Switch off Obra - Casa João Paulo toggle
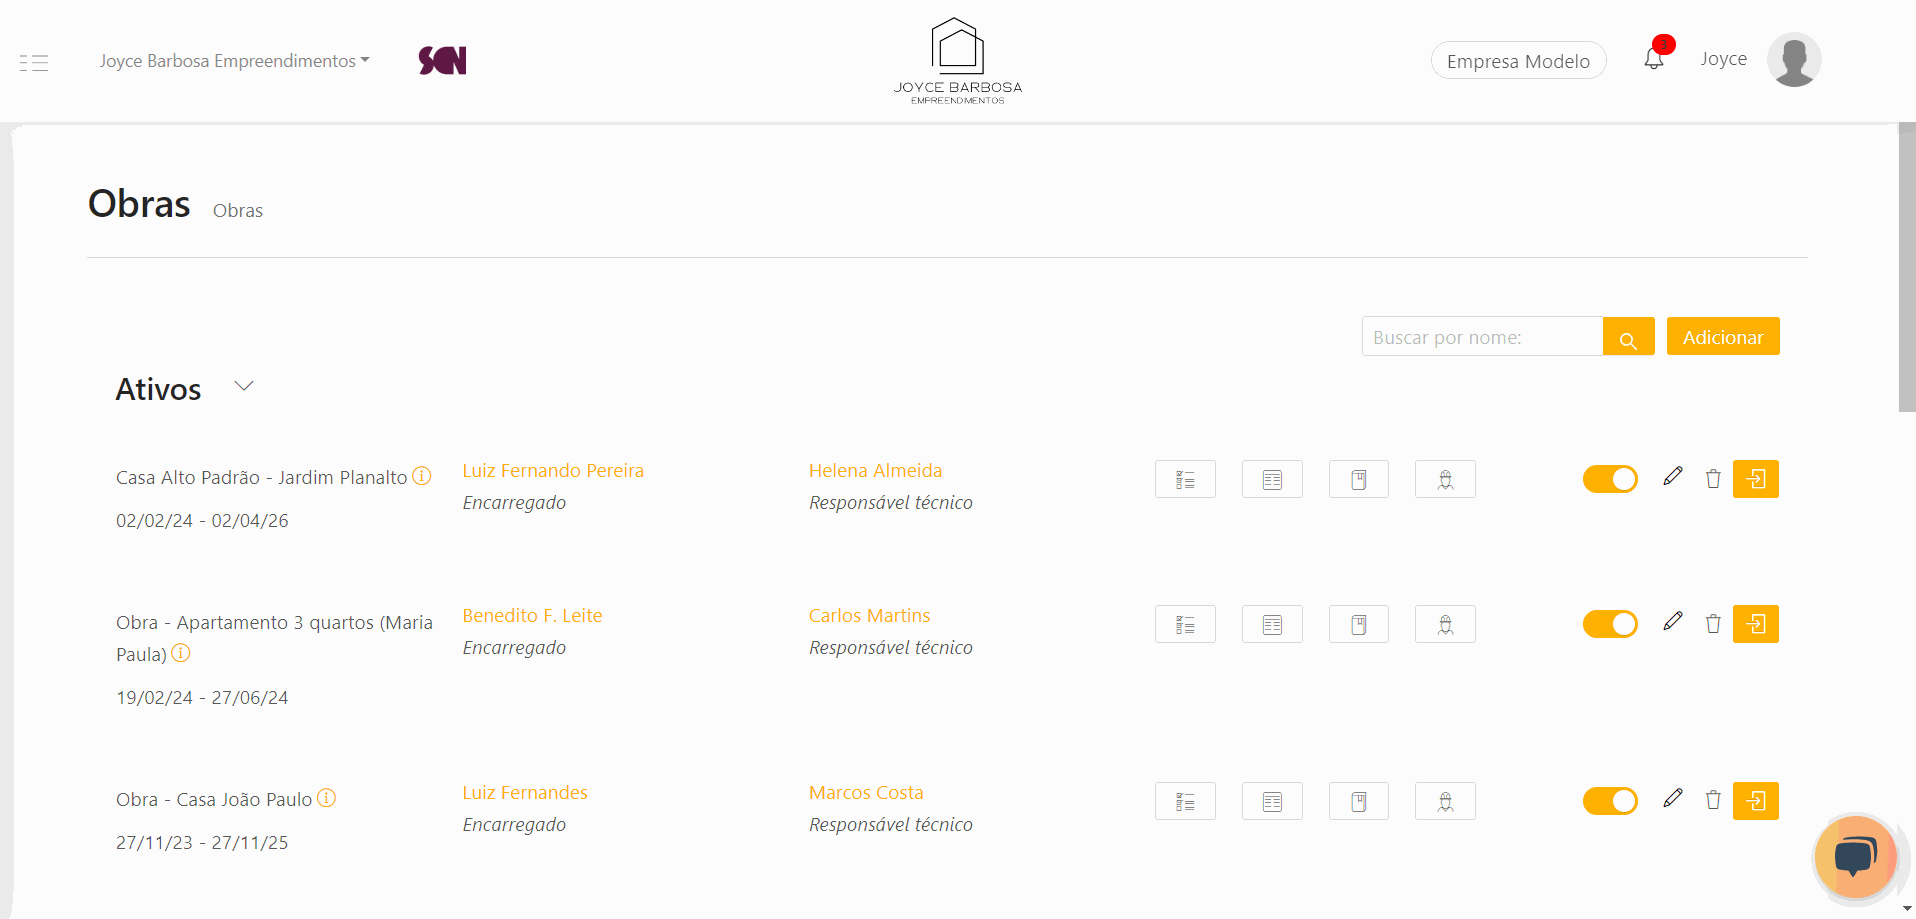This screenshot has width=1916, height=919. click(x=1609, y=801)
